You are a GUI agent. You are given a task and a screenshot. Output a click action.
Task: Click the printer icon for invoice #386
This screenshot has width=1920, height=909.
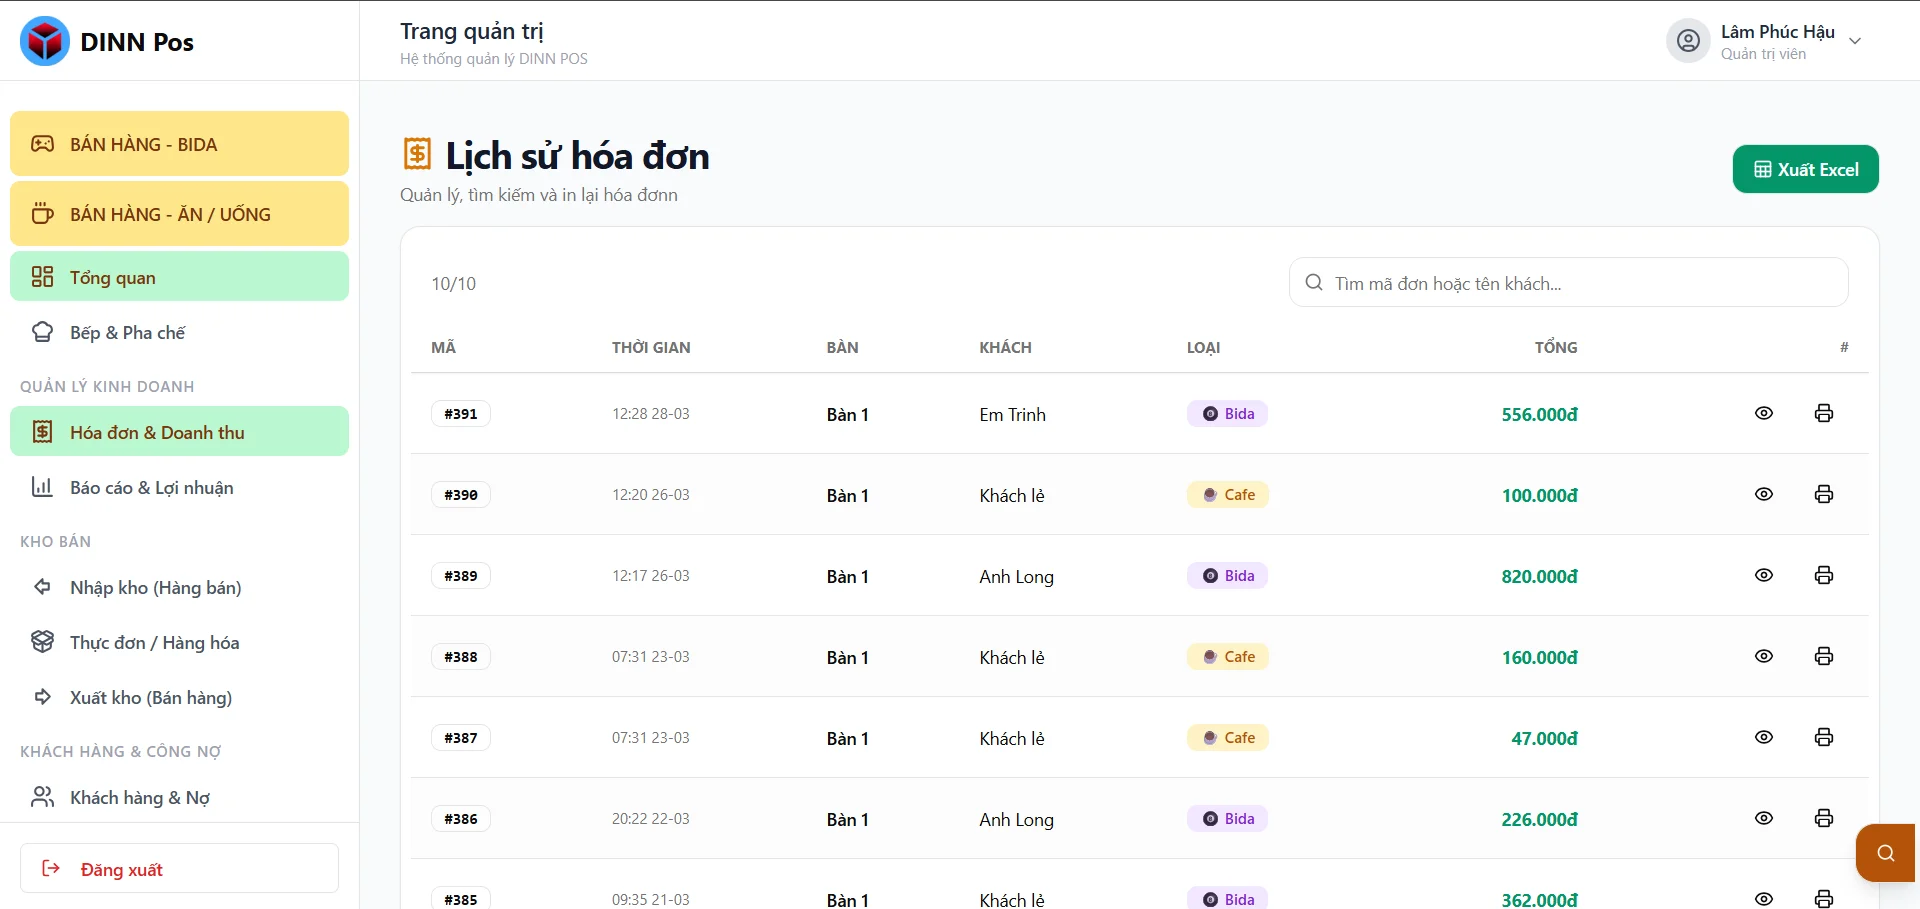(1823, 819)
